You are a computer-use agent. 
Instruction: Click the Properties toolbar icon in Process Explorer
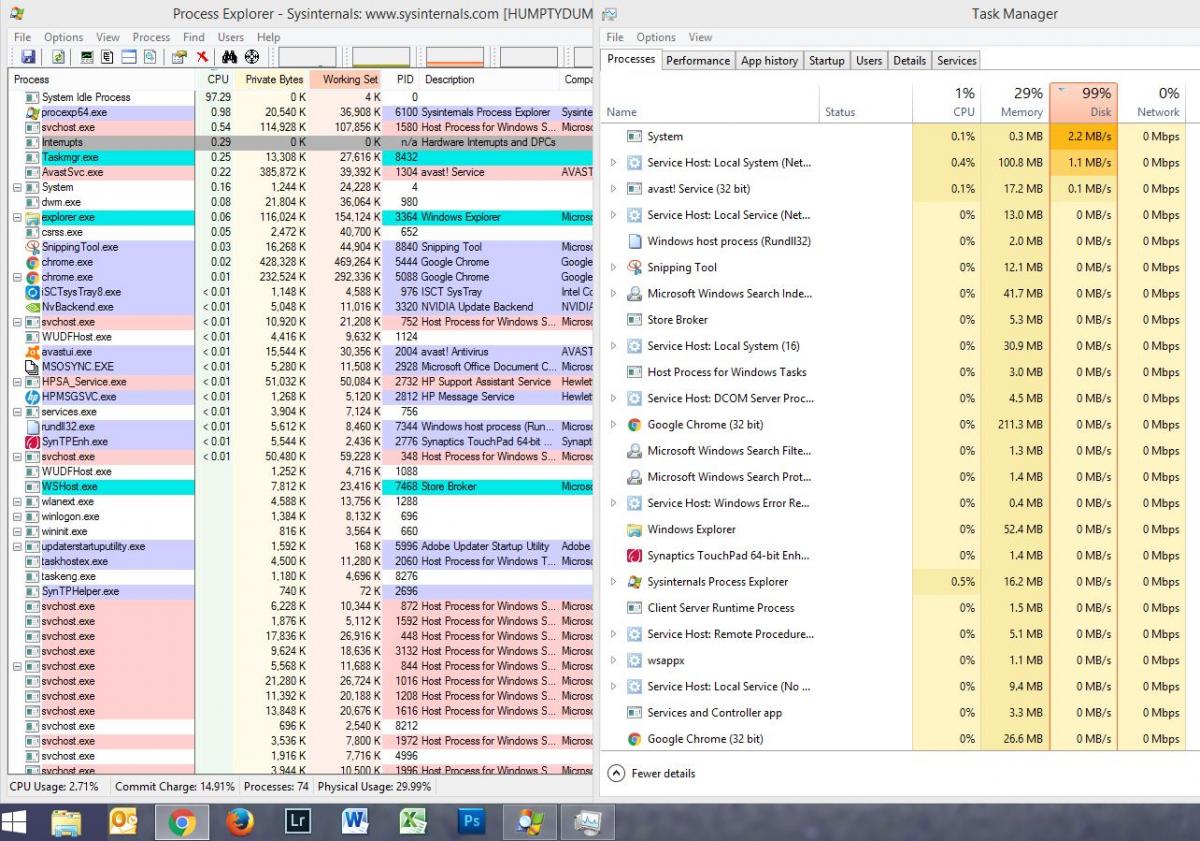point(179,57)
